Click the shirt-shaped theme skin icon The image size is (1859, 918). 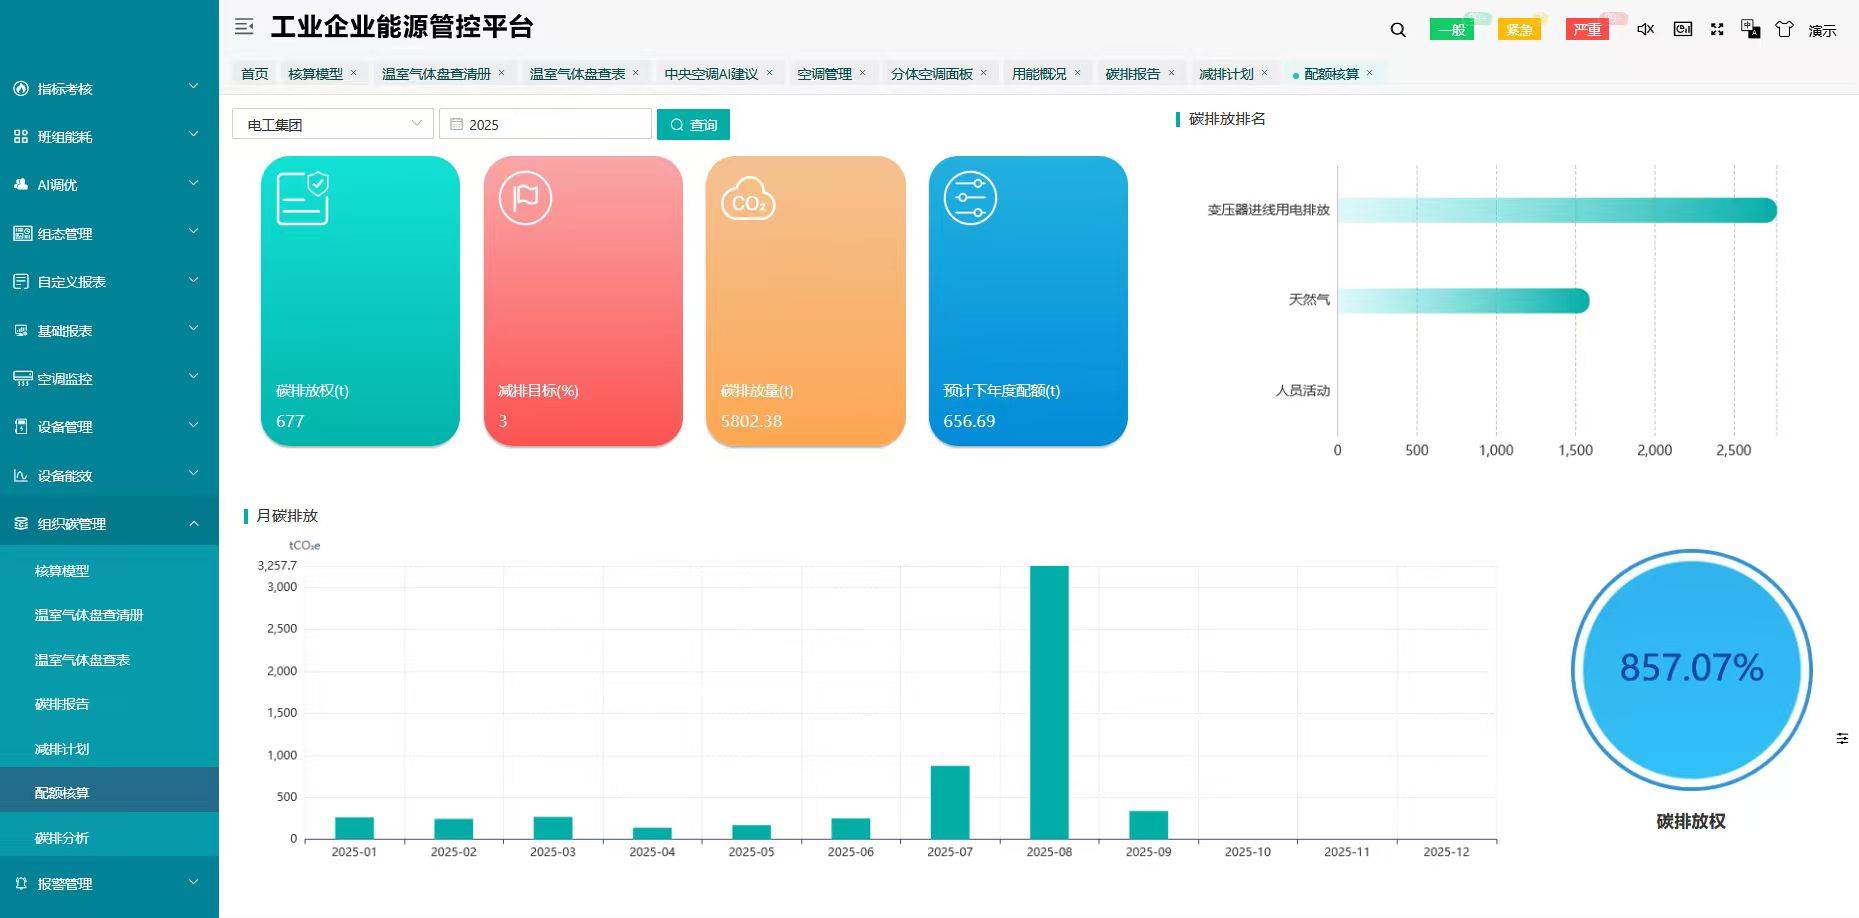pos(1783,29)
